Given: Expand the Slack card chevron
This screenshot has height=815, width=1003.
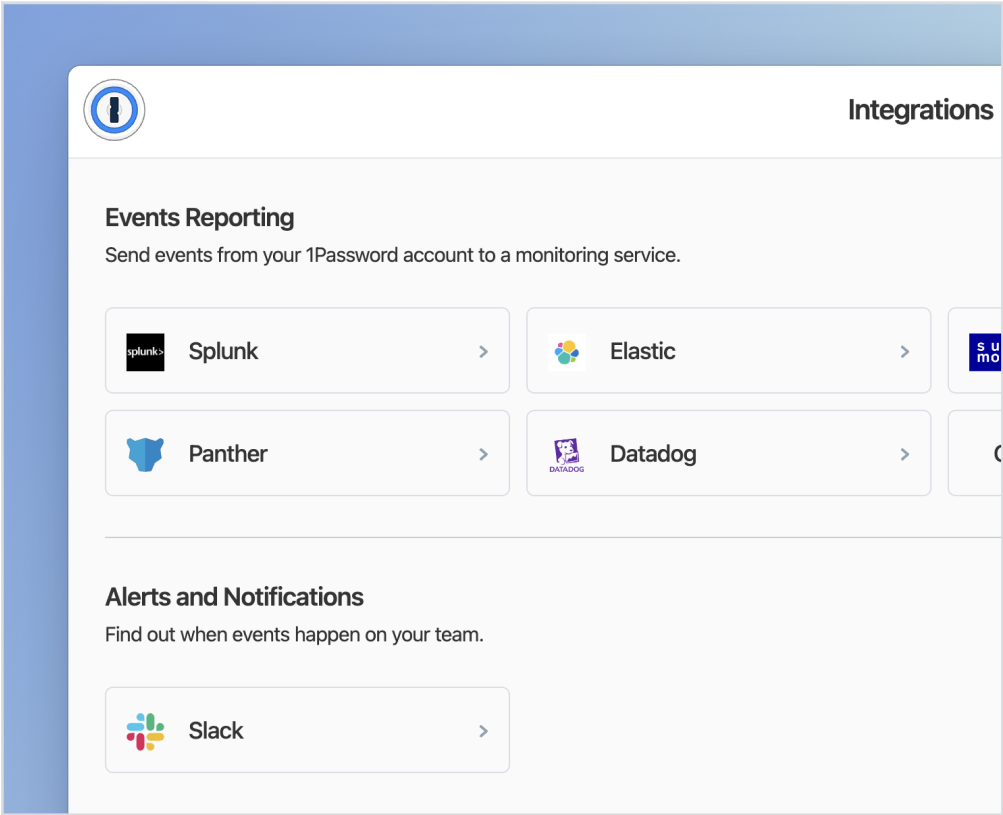Looking at the screenshot, I should click(x=484, y=731).
